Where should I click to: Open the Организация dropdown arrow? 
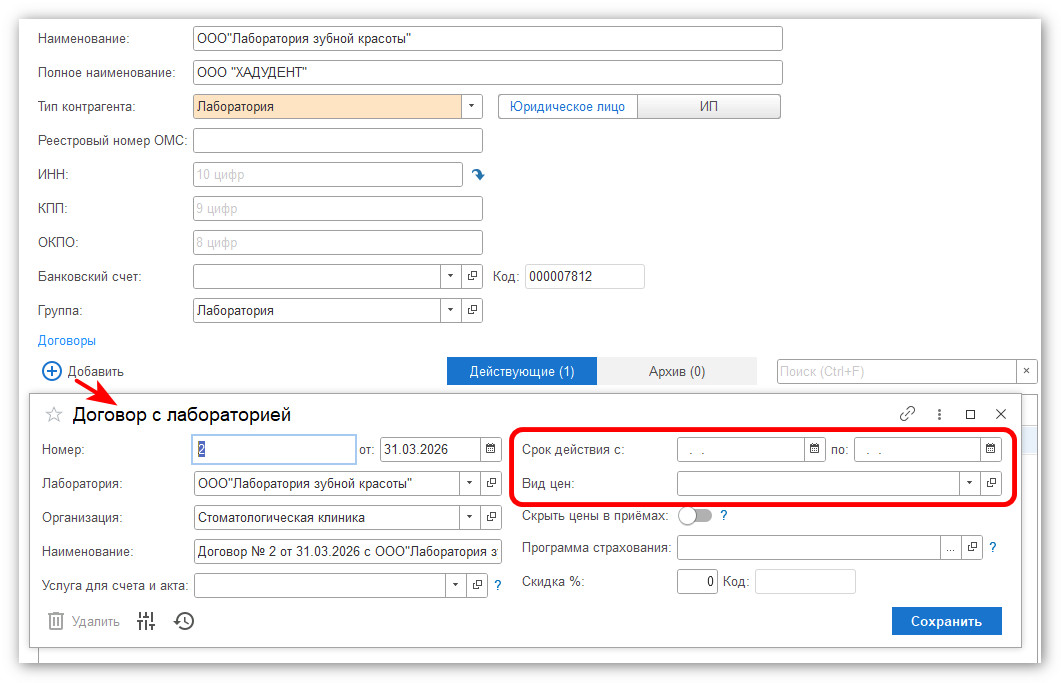[471, 518]
